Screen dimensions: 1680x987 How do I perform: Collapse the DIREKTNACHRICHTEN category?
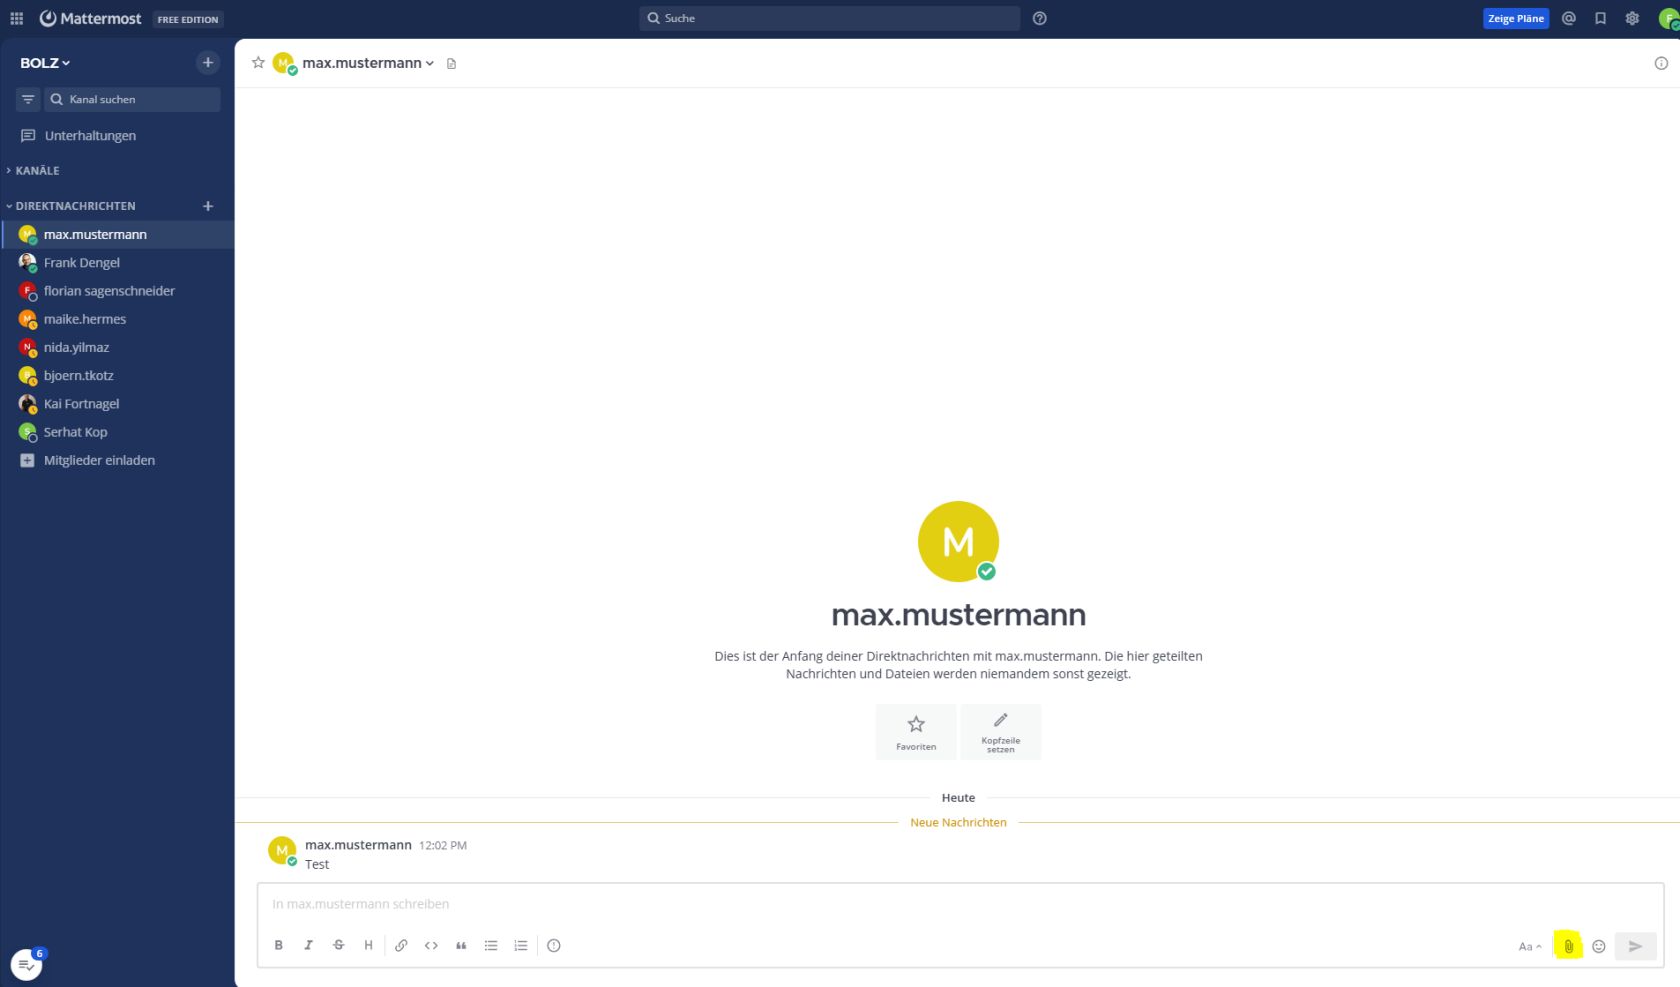[x=75, y=206]
